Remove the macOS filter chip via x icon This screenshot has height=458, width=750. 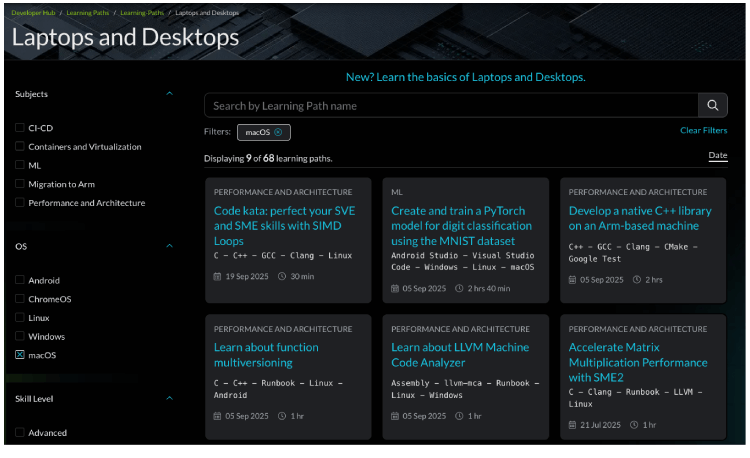(x=278, y=132)
